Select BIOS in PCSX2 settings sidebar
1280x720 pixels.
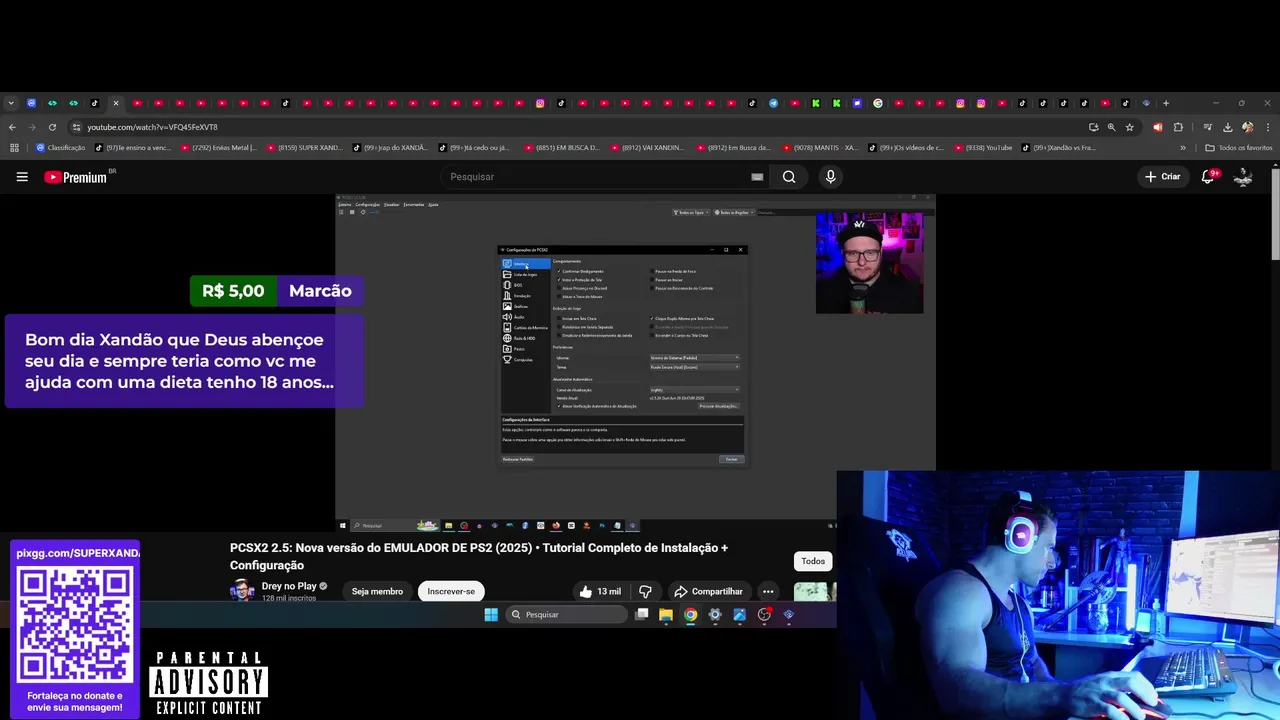[525, 285]
